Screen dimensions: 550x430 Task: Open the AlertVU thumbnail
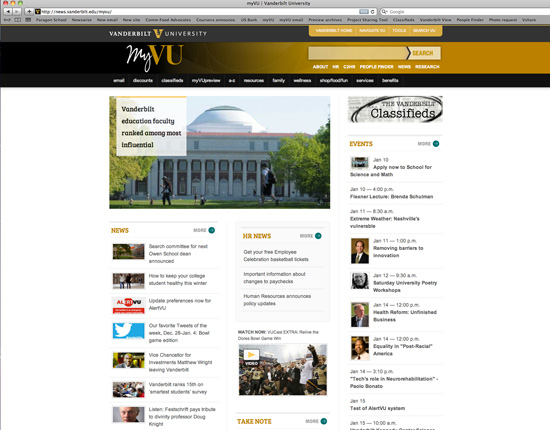point(128,305)
